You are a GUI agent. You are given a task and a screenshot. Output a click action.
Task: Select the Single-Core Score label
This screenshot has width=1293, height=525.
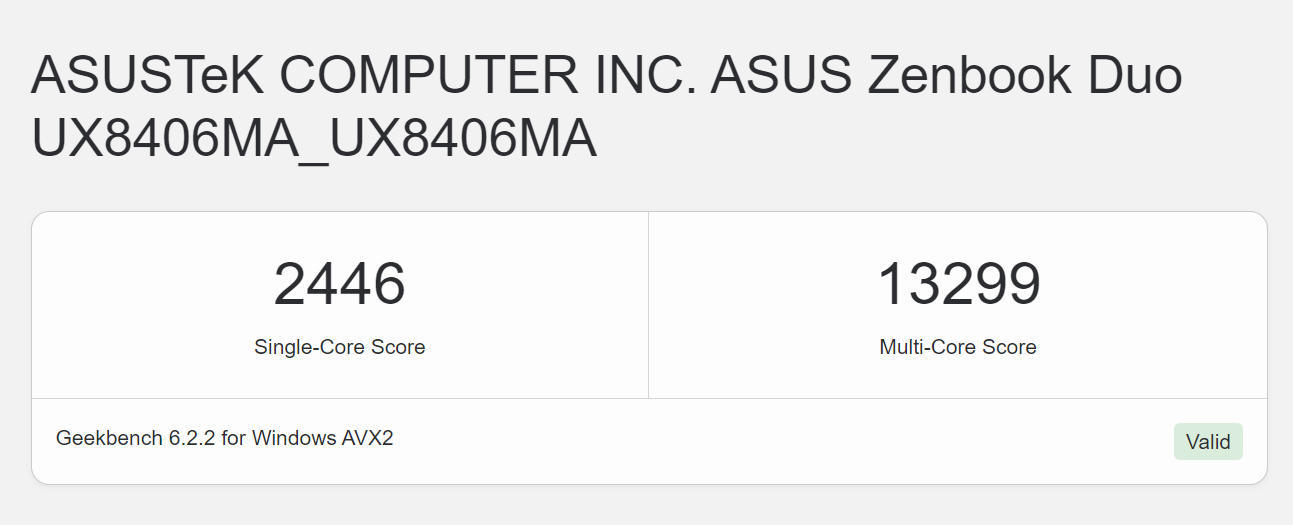pos(339,347)
